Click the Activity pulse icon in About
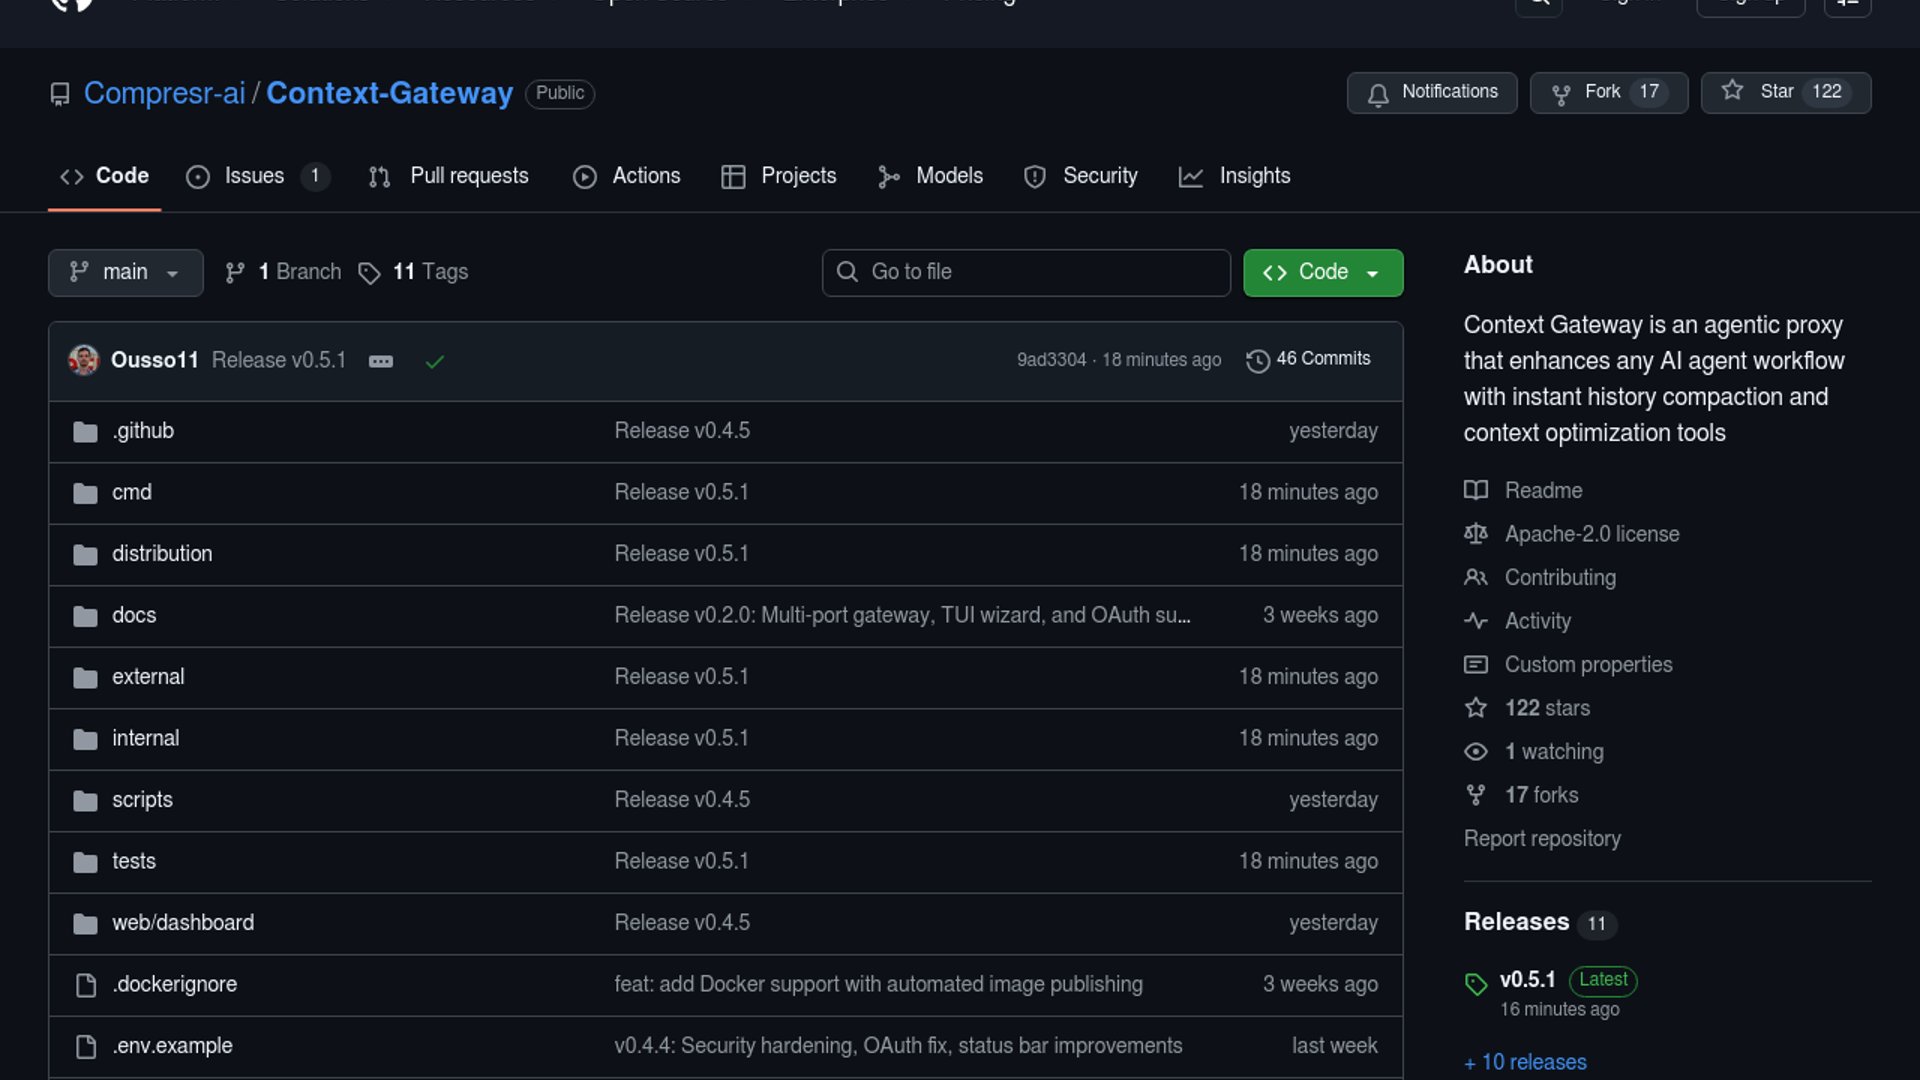 [x=1475, y=621]
